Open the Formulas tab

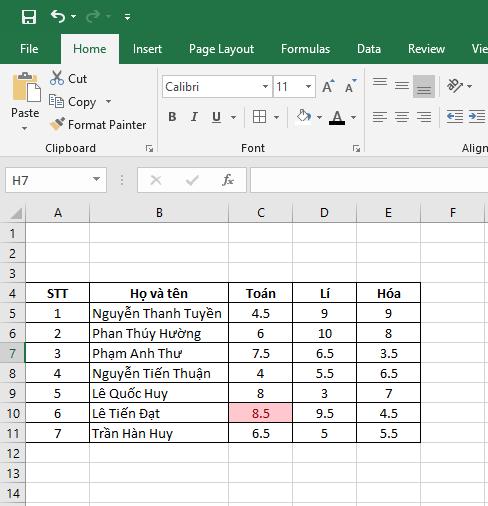[305, 49]
